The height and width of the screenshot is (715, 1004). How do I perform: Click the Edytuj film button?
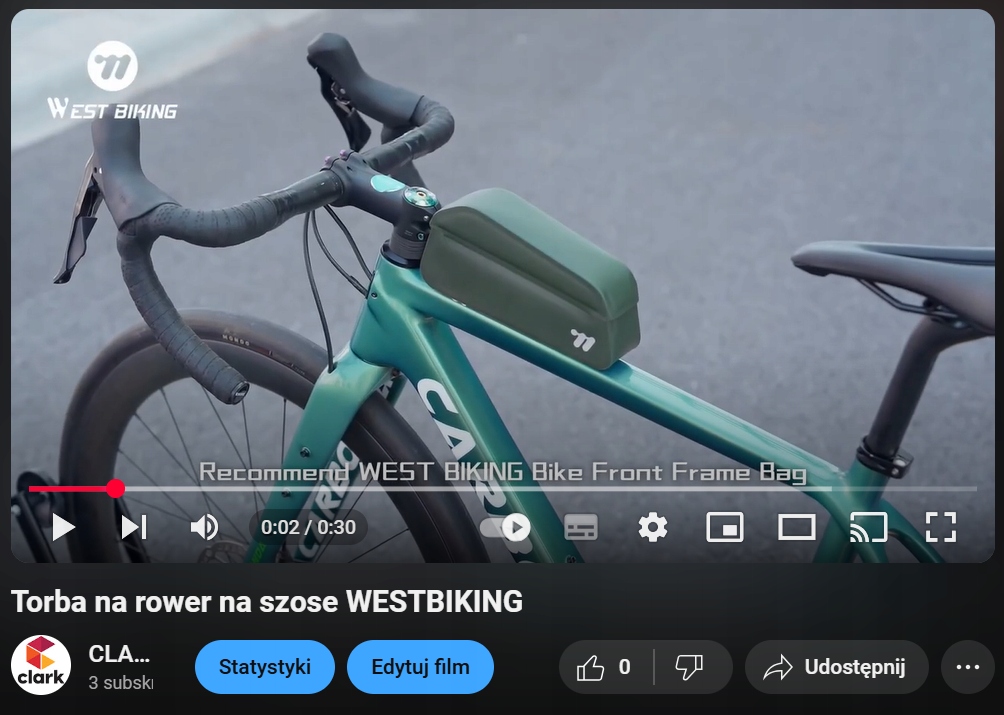point(420,667)
